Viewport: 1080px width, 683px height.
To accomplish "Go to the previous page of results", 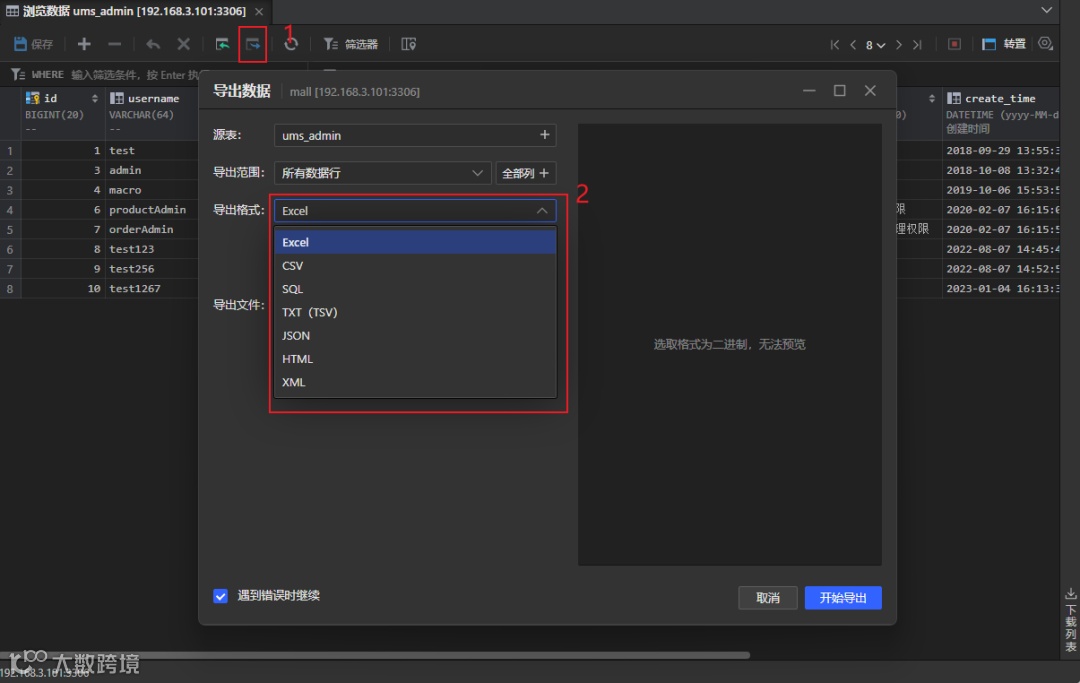I will coord(853,45).
